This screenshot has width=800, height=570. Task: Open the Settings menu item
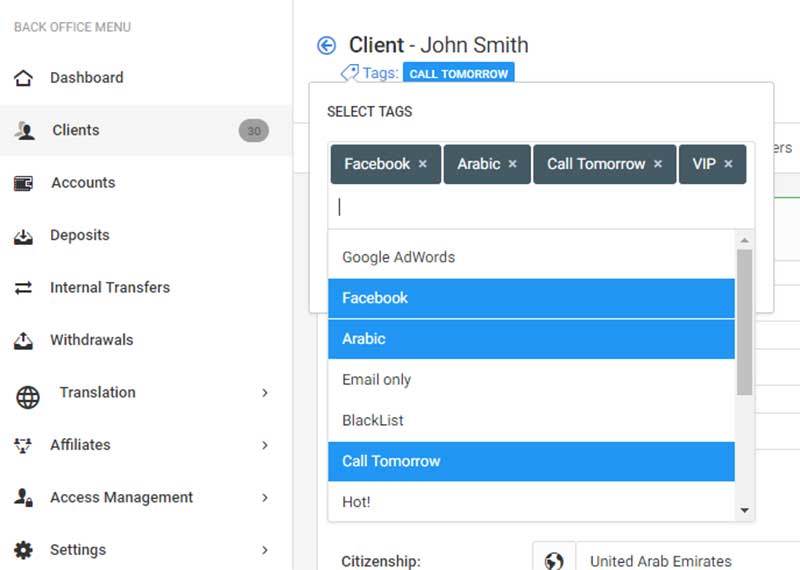point(78,550)
